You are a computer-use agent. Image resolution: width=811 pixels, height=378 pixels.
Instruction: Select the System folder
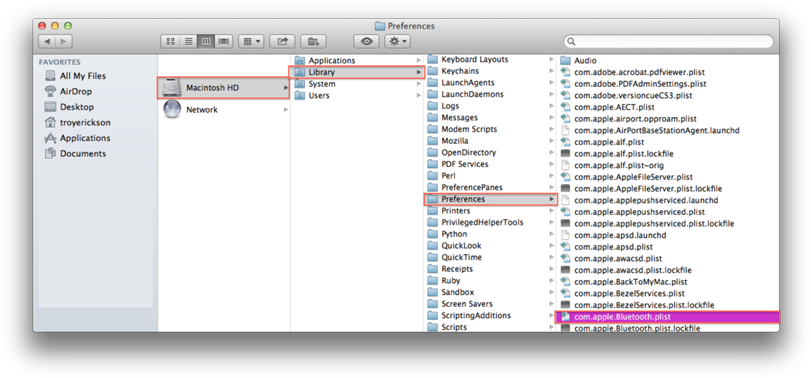(x=357, y=84)
